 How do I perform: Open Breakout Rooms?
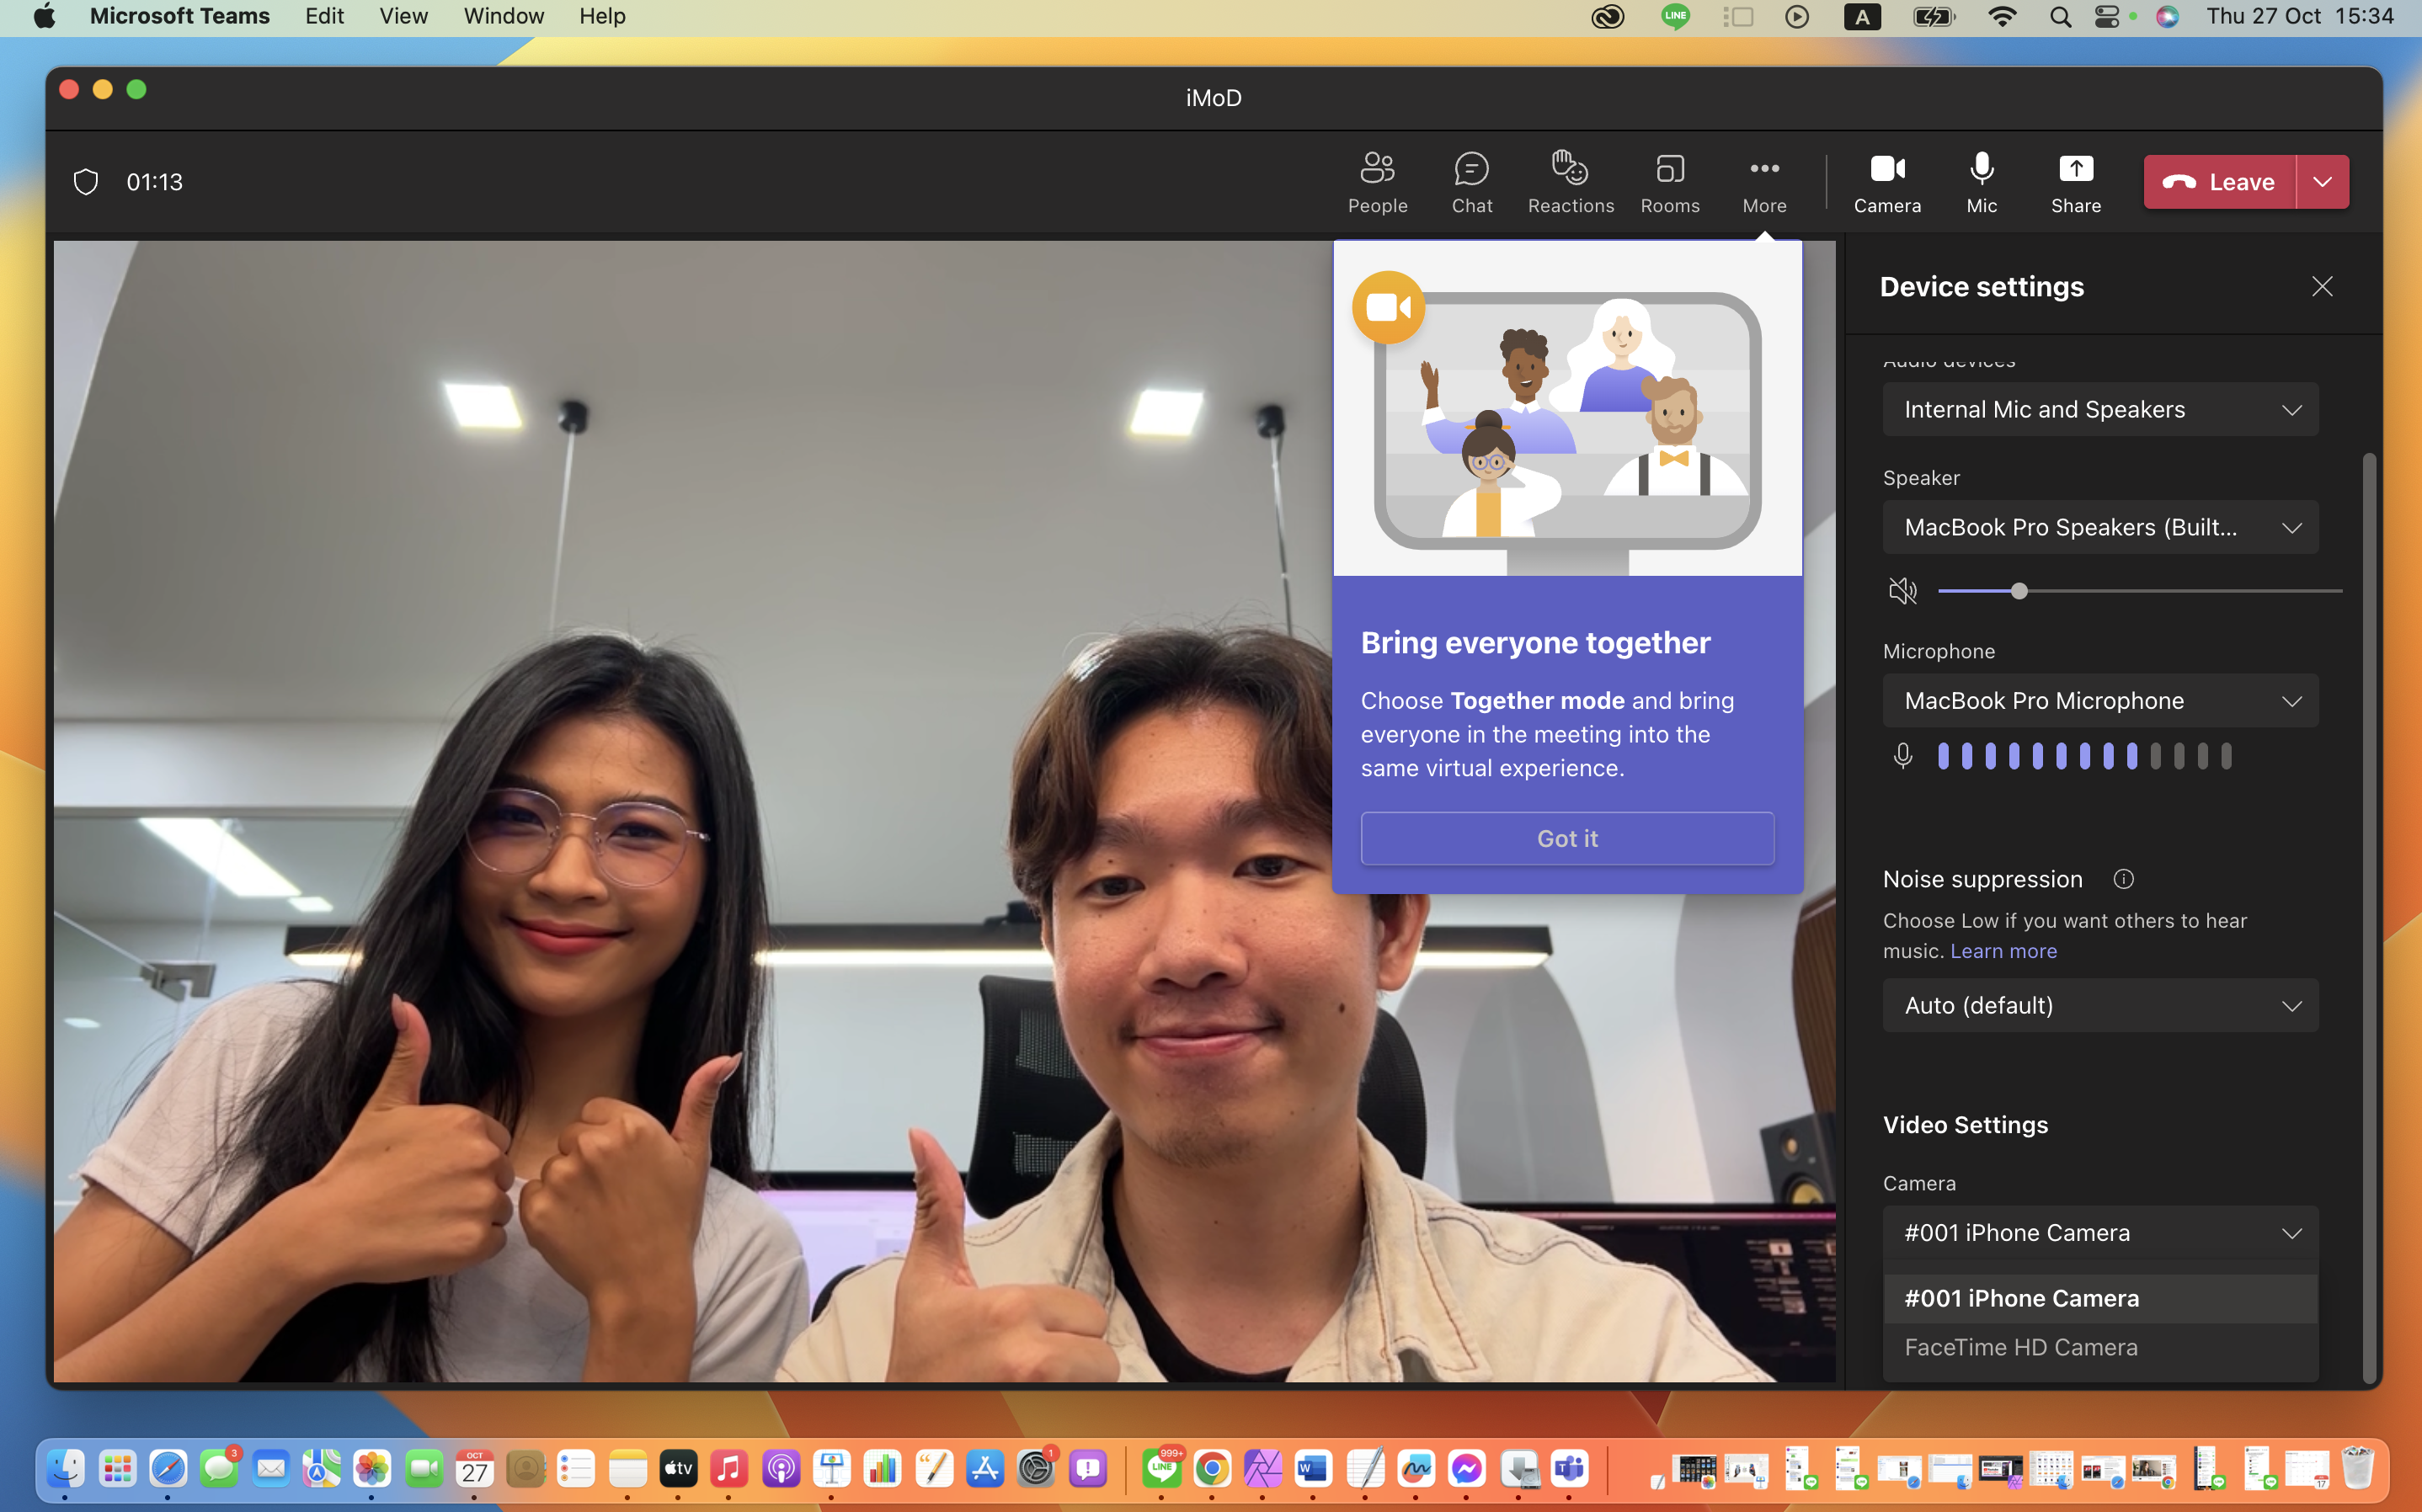[1669, 182]
